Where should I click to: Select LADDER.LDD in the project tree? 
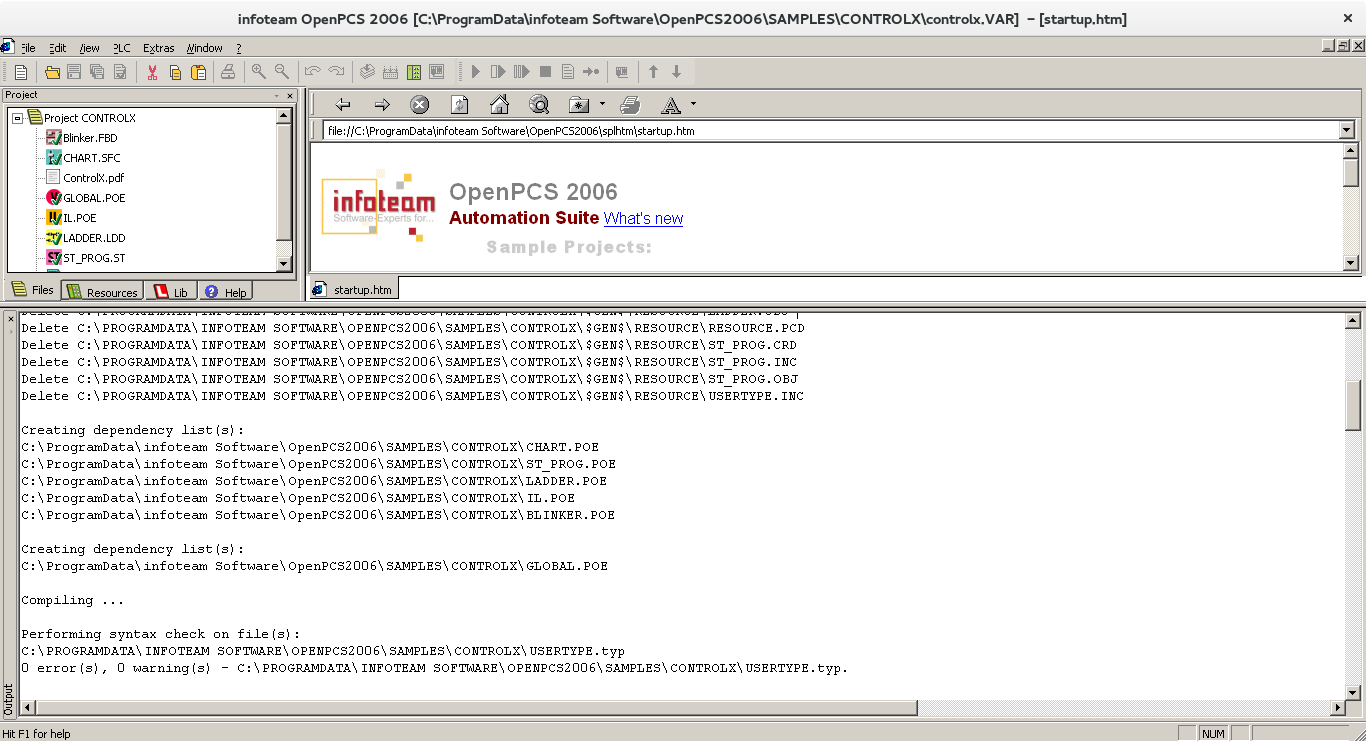click(x=94, y=238)
